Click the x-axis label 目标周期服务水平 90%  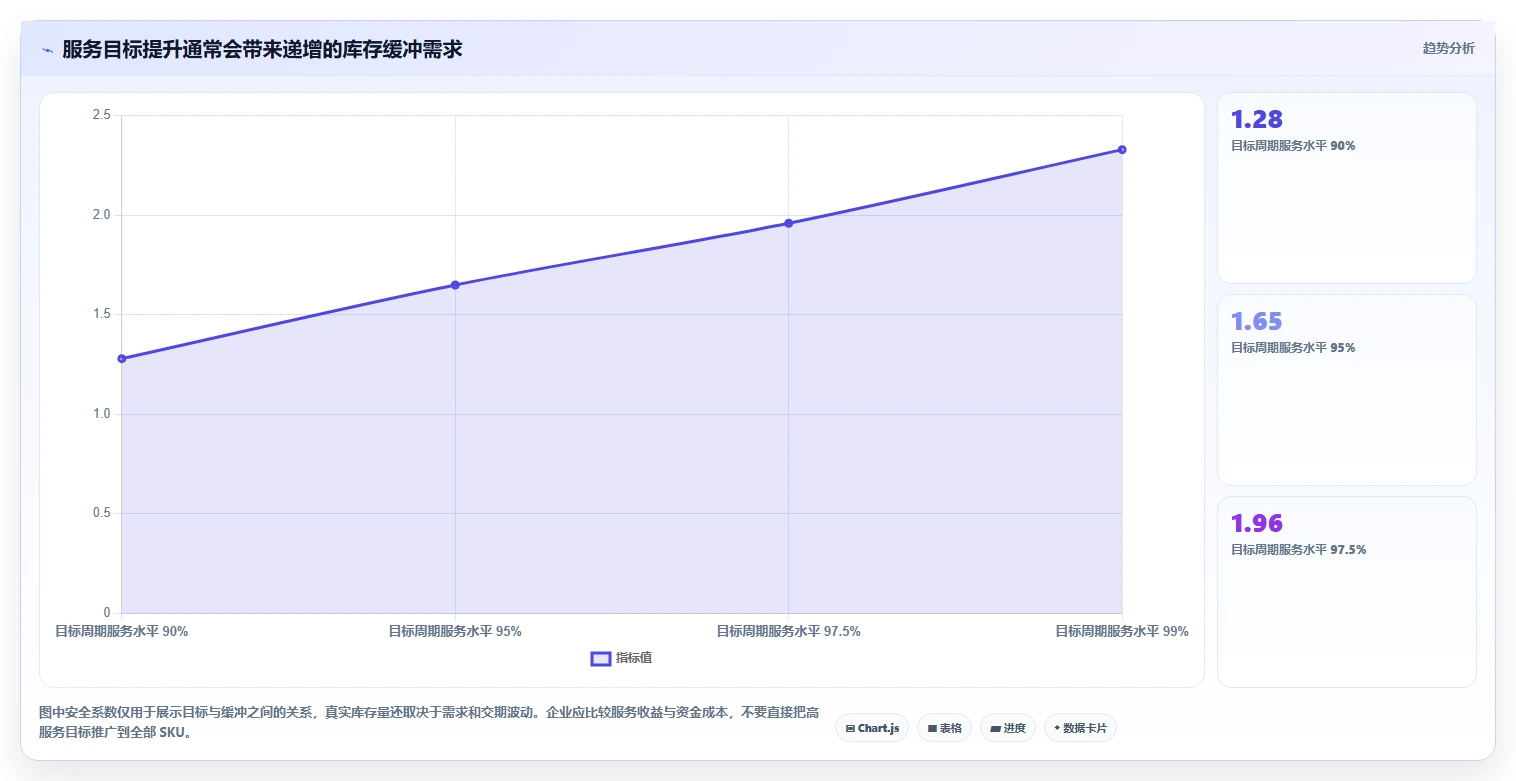point(121,632)
